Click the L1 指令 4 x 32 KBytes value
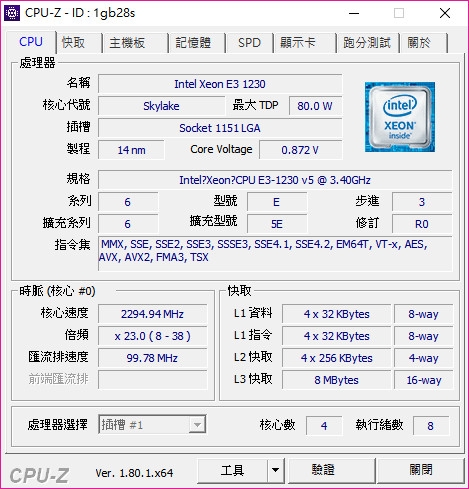 pyautogui.click(x=336, y=336)
